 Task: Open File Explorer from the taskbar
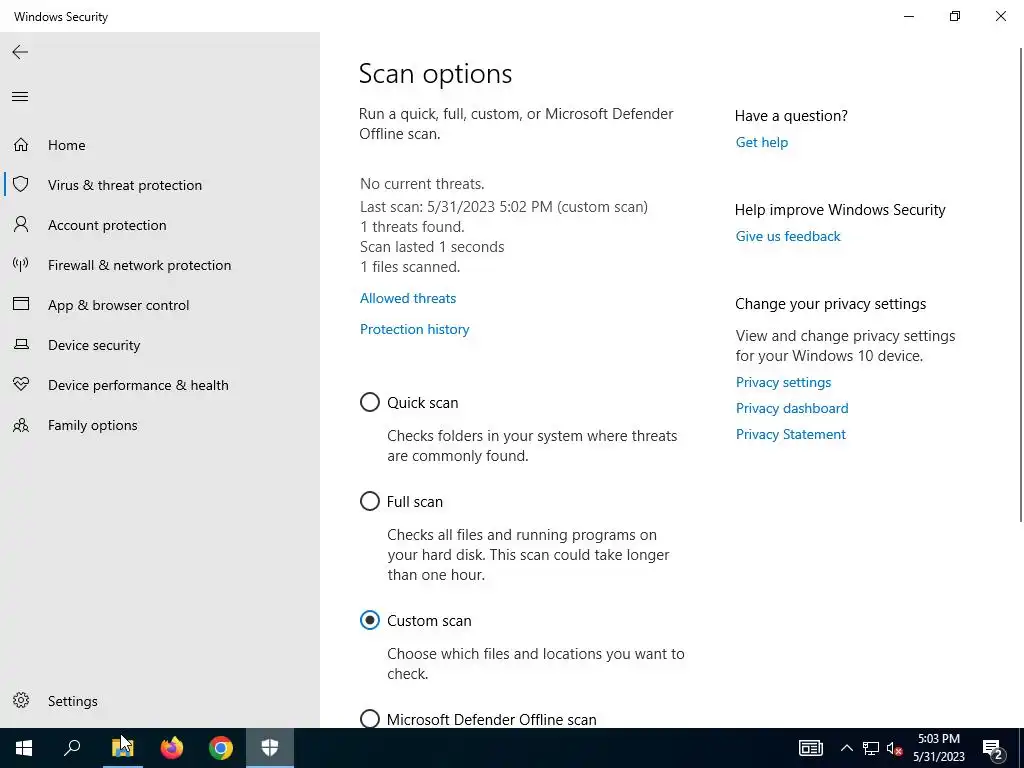point(122,748)
